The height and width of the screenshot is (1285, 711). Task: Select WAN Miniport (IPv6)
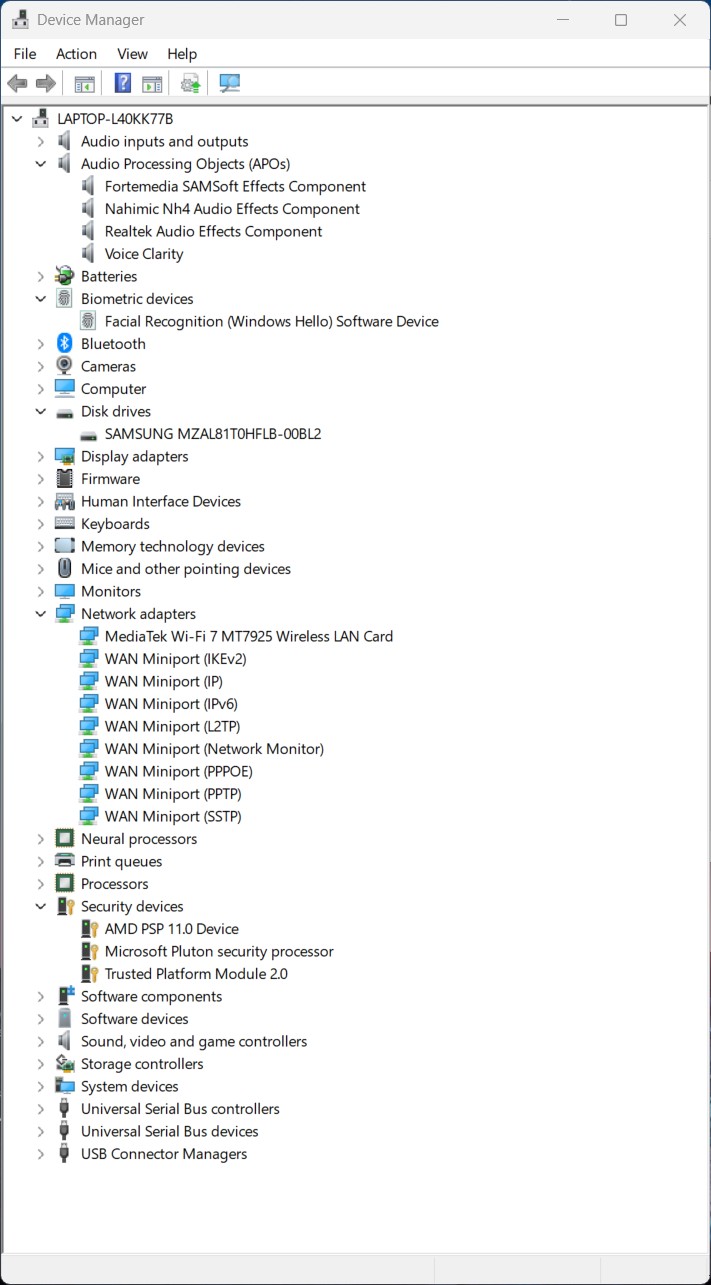click(171, 704)
